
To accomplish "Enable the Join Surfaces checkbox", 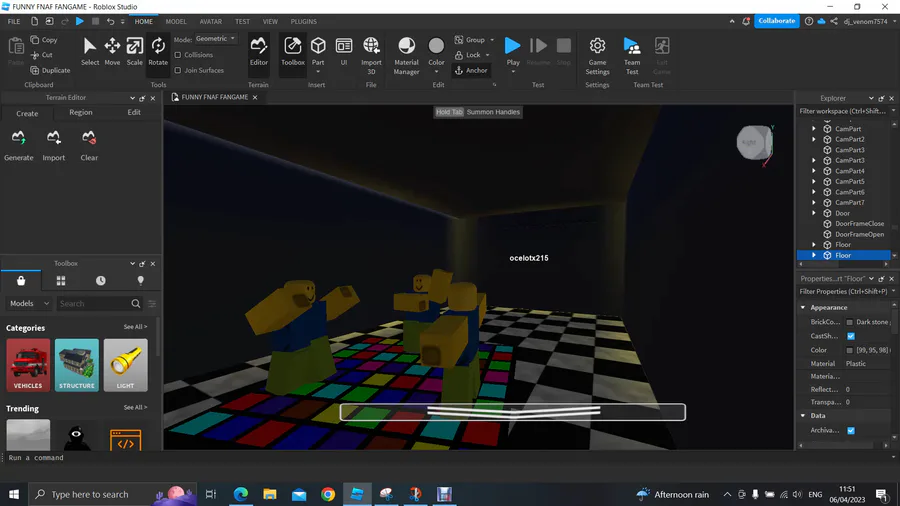I will [178, 71].
